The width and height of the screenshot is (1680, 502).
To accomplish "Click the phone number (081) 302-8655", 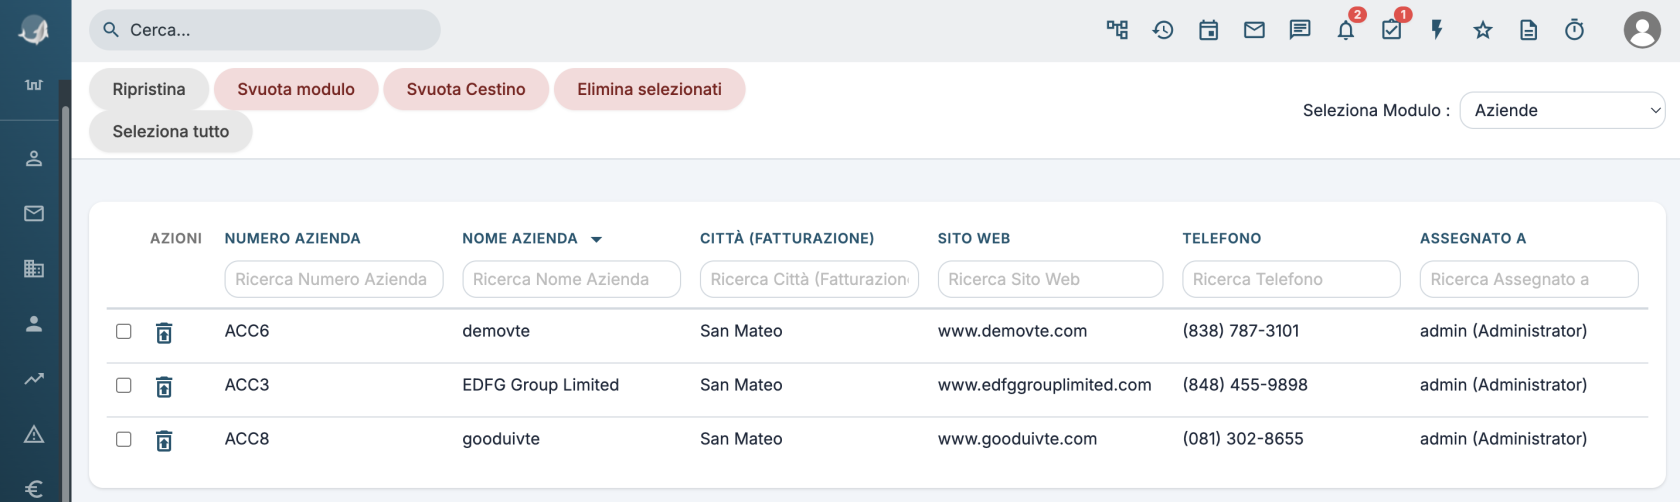I will pyautogui.click(x=1243, y=439).
